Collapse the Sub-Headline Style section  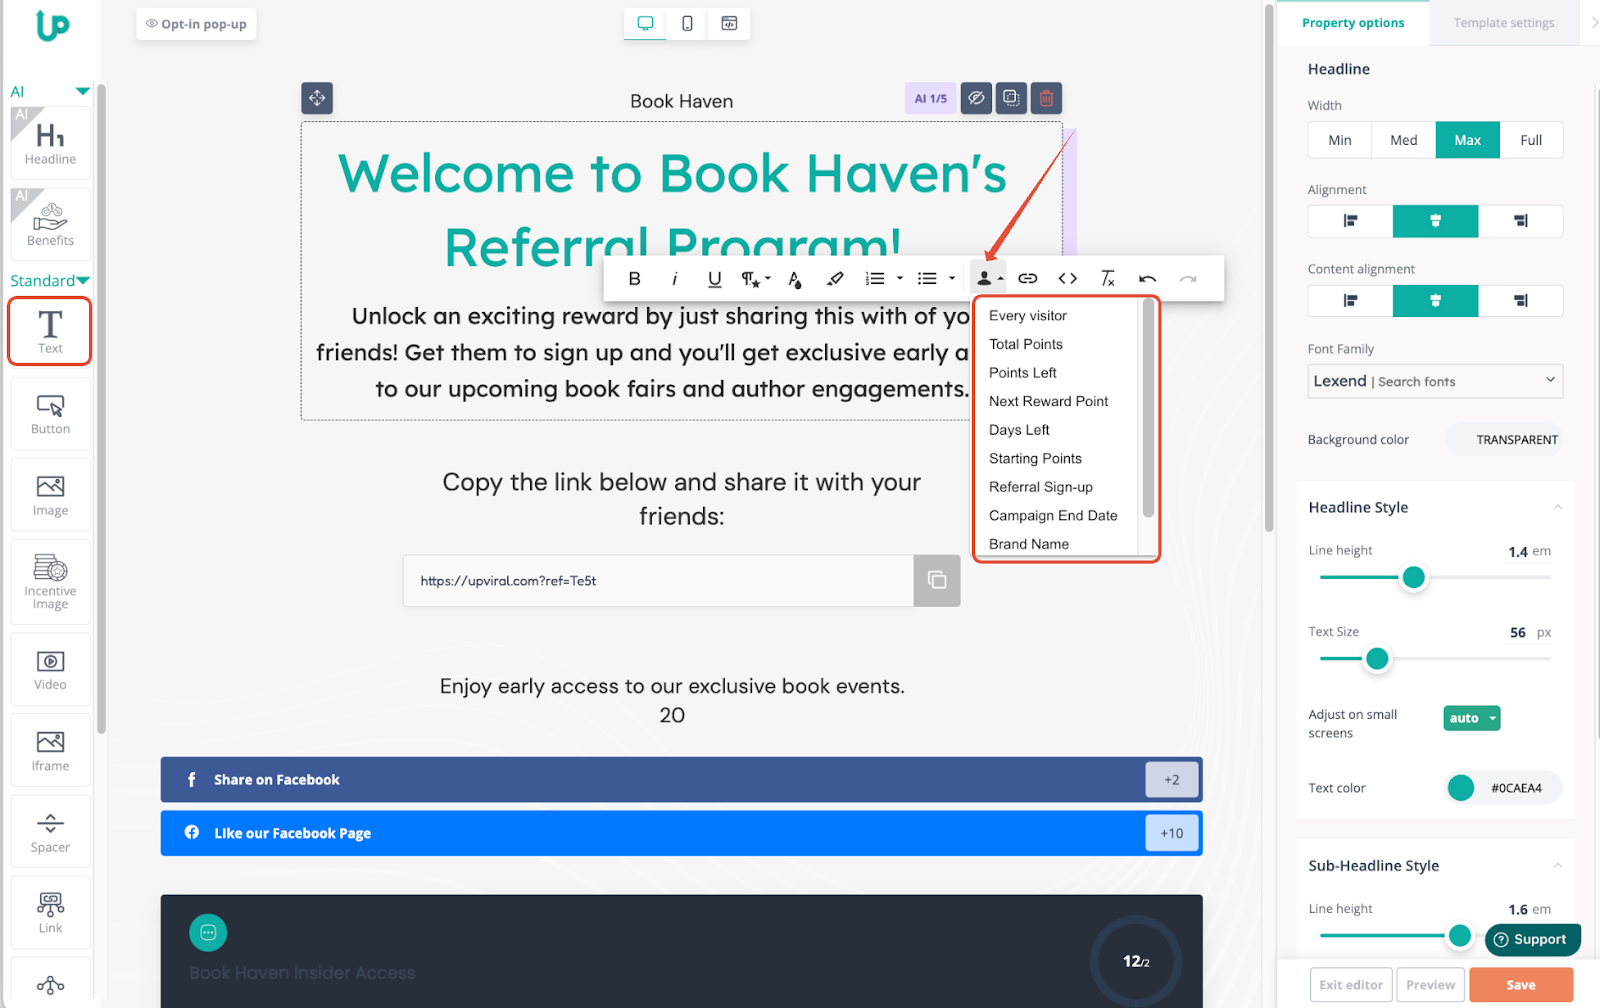coord(1557,866)
